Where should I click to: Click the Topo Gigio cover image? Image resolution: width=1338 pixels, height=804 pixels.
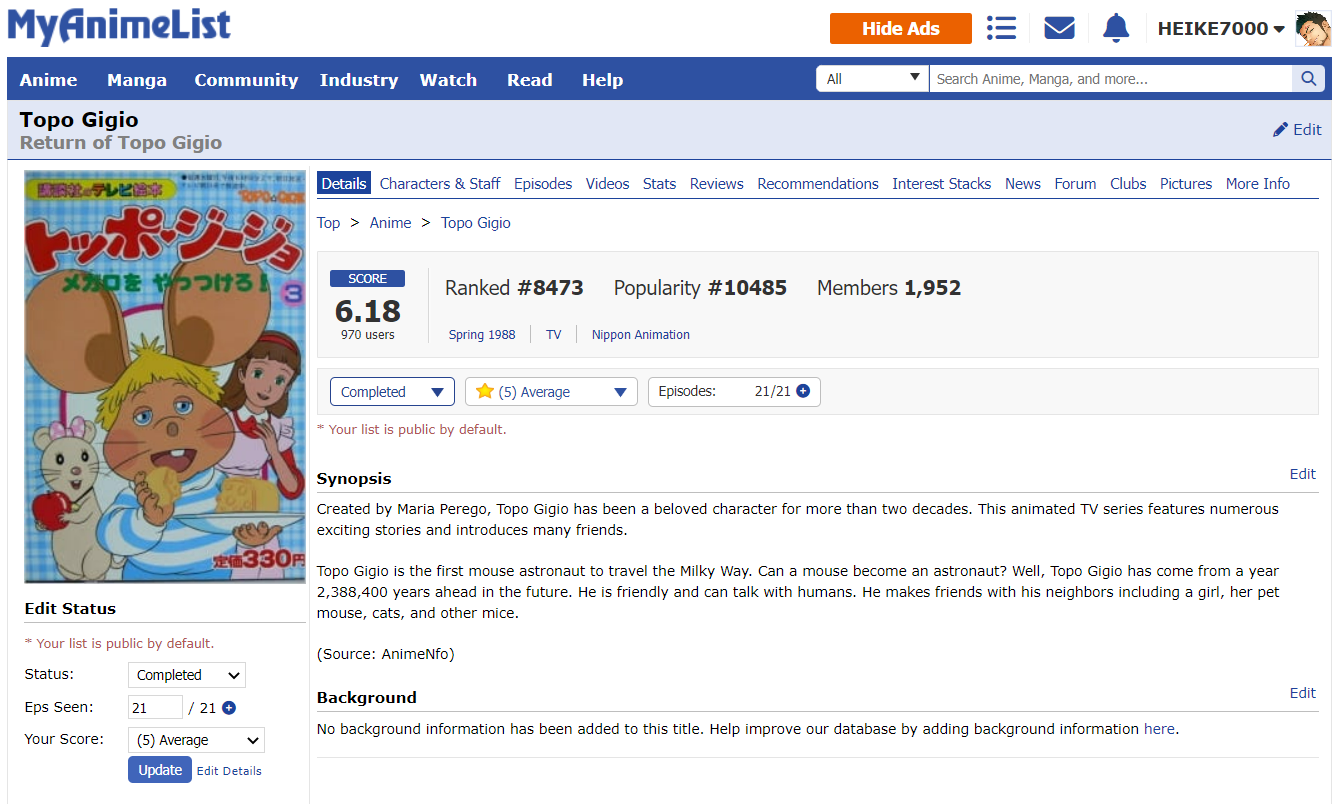coord(165,376)
